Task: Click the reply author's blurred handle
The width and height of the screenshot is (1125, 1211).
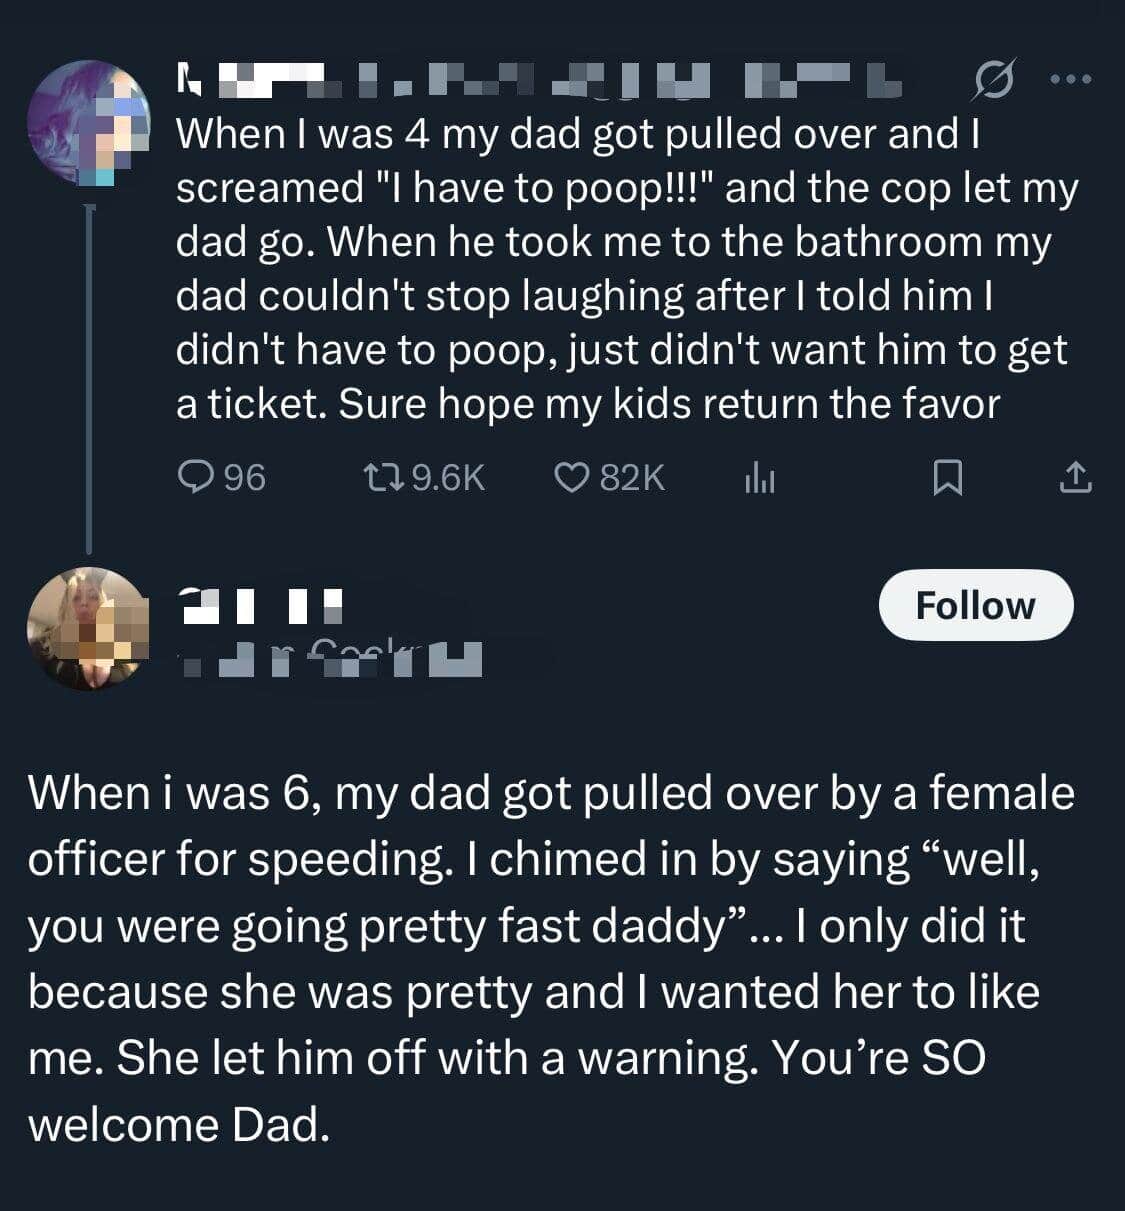Action: [330, 658]
